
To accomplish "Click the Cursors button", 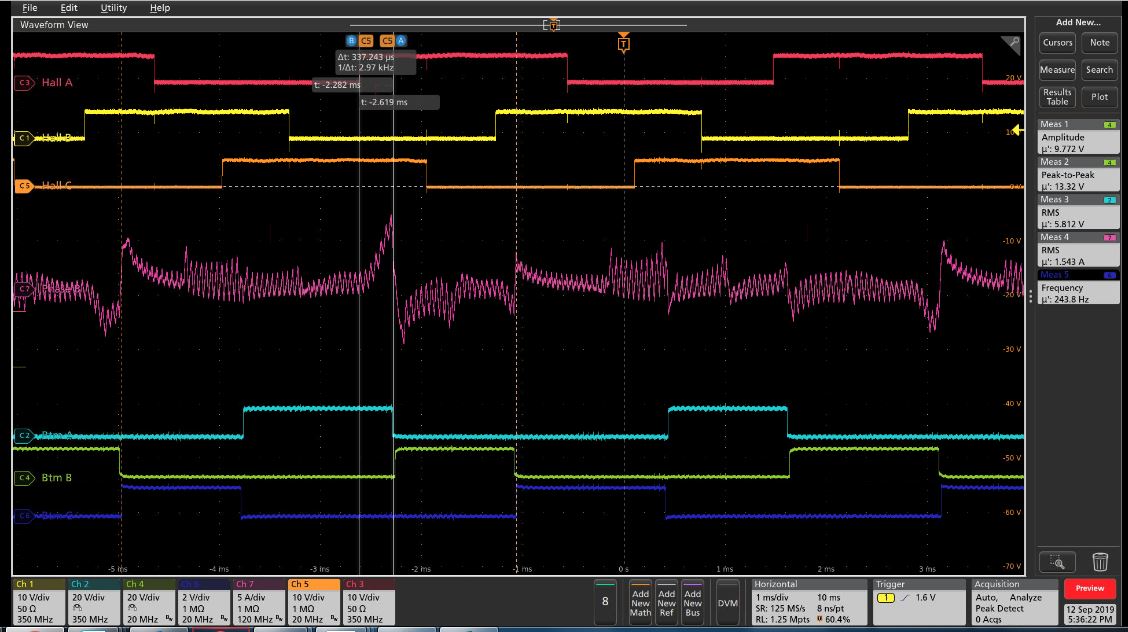I will coord(1058,43).
